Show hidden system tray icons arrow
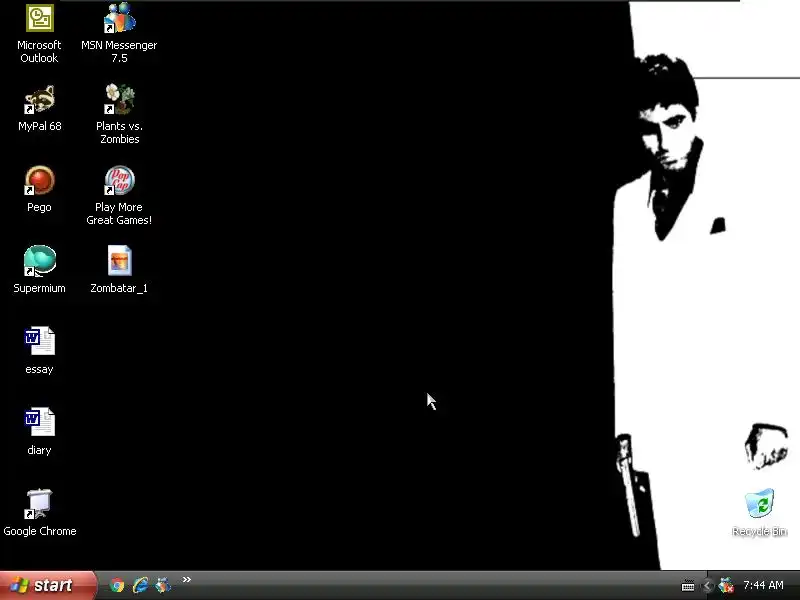The height and width of the screenshot is (600, 800). [707, 586]
